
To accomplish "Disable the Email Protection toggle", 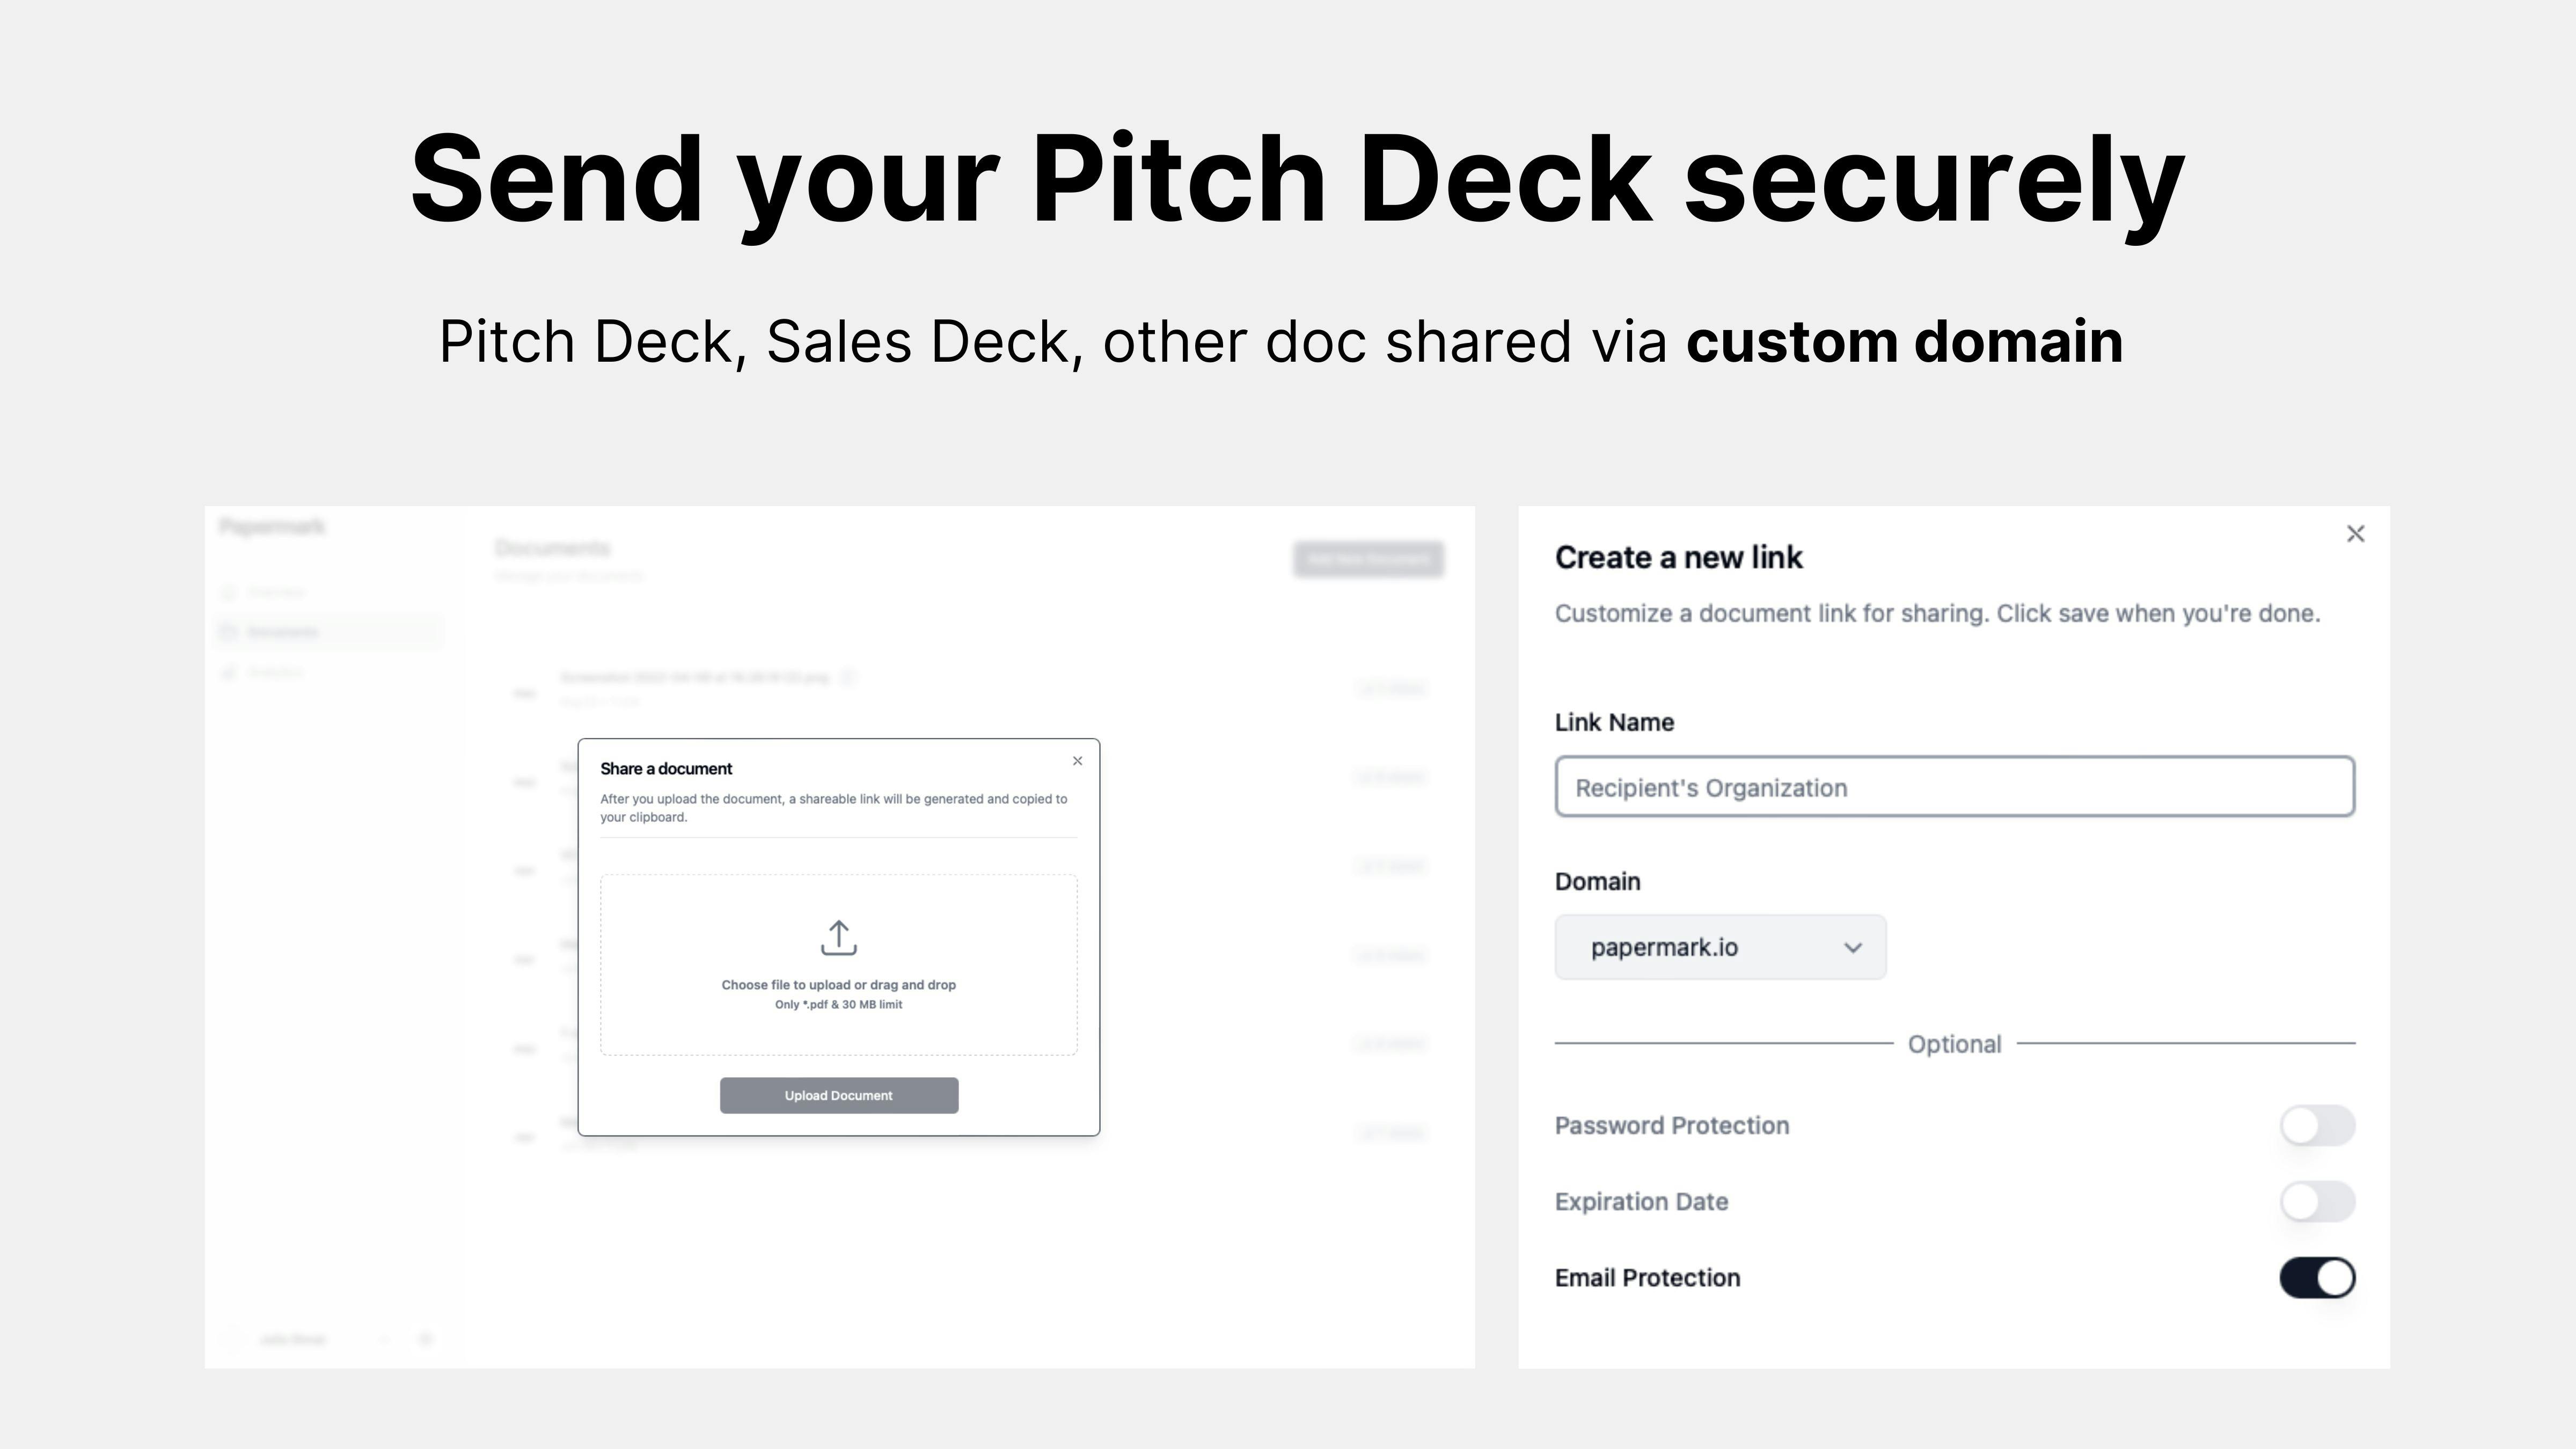I will tap(2317, 1277).
